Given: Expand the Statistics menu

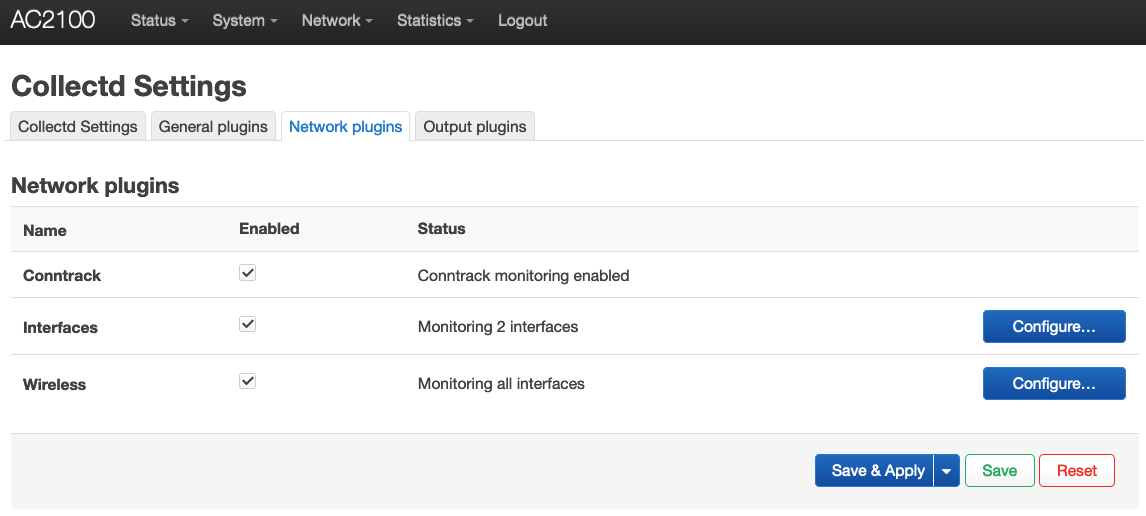Looking at the screenshot, I should click(x=435, y=20).
